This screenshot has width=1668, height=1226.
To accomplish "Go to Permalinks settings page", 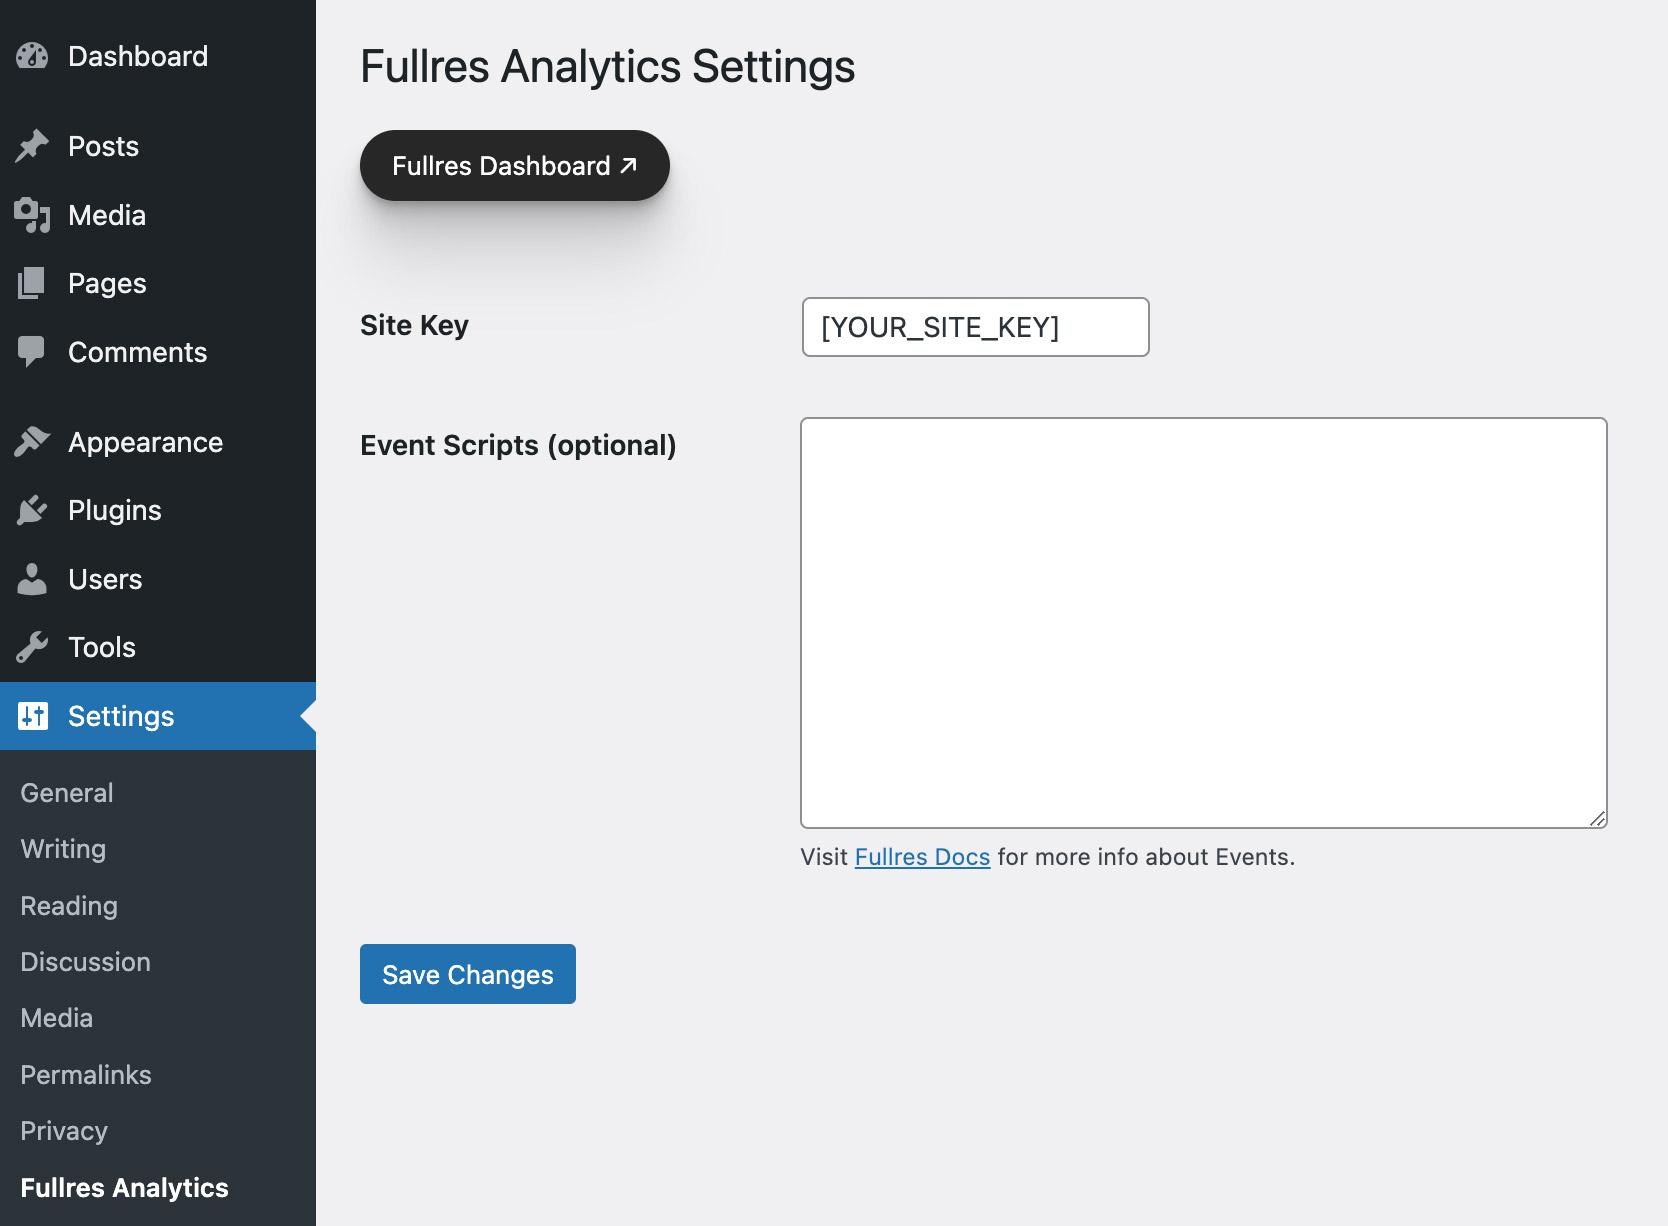I will tap(86, 1075).
